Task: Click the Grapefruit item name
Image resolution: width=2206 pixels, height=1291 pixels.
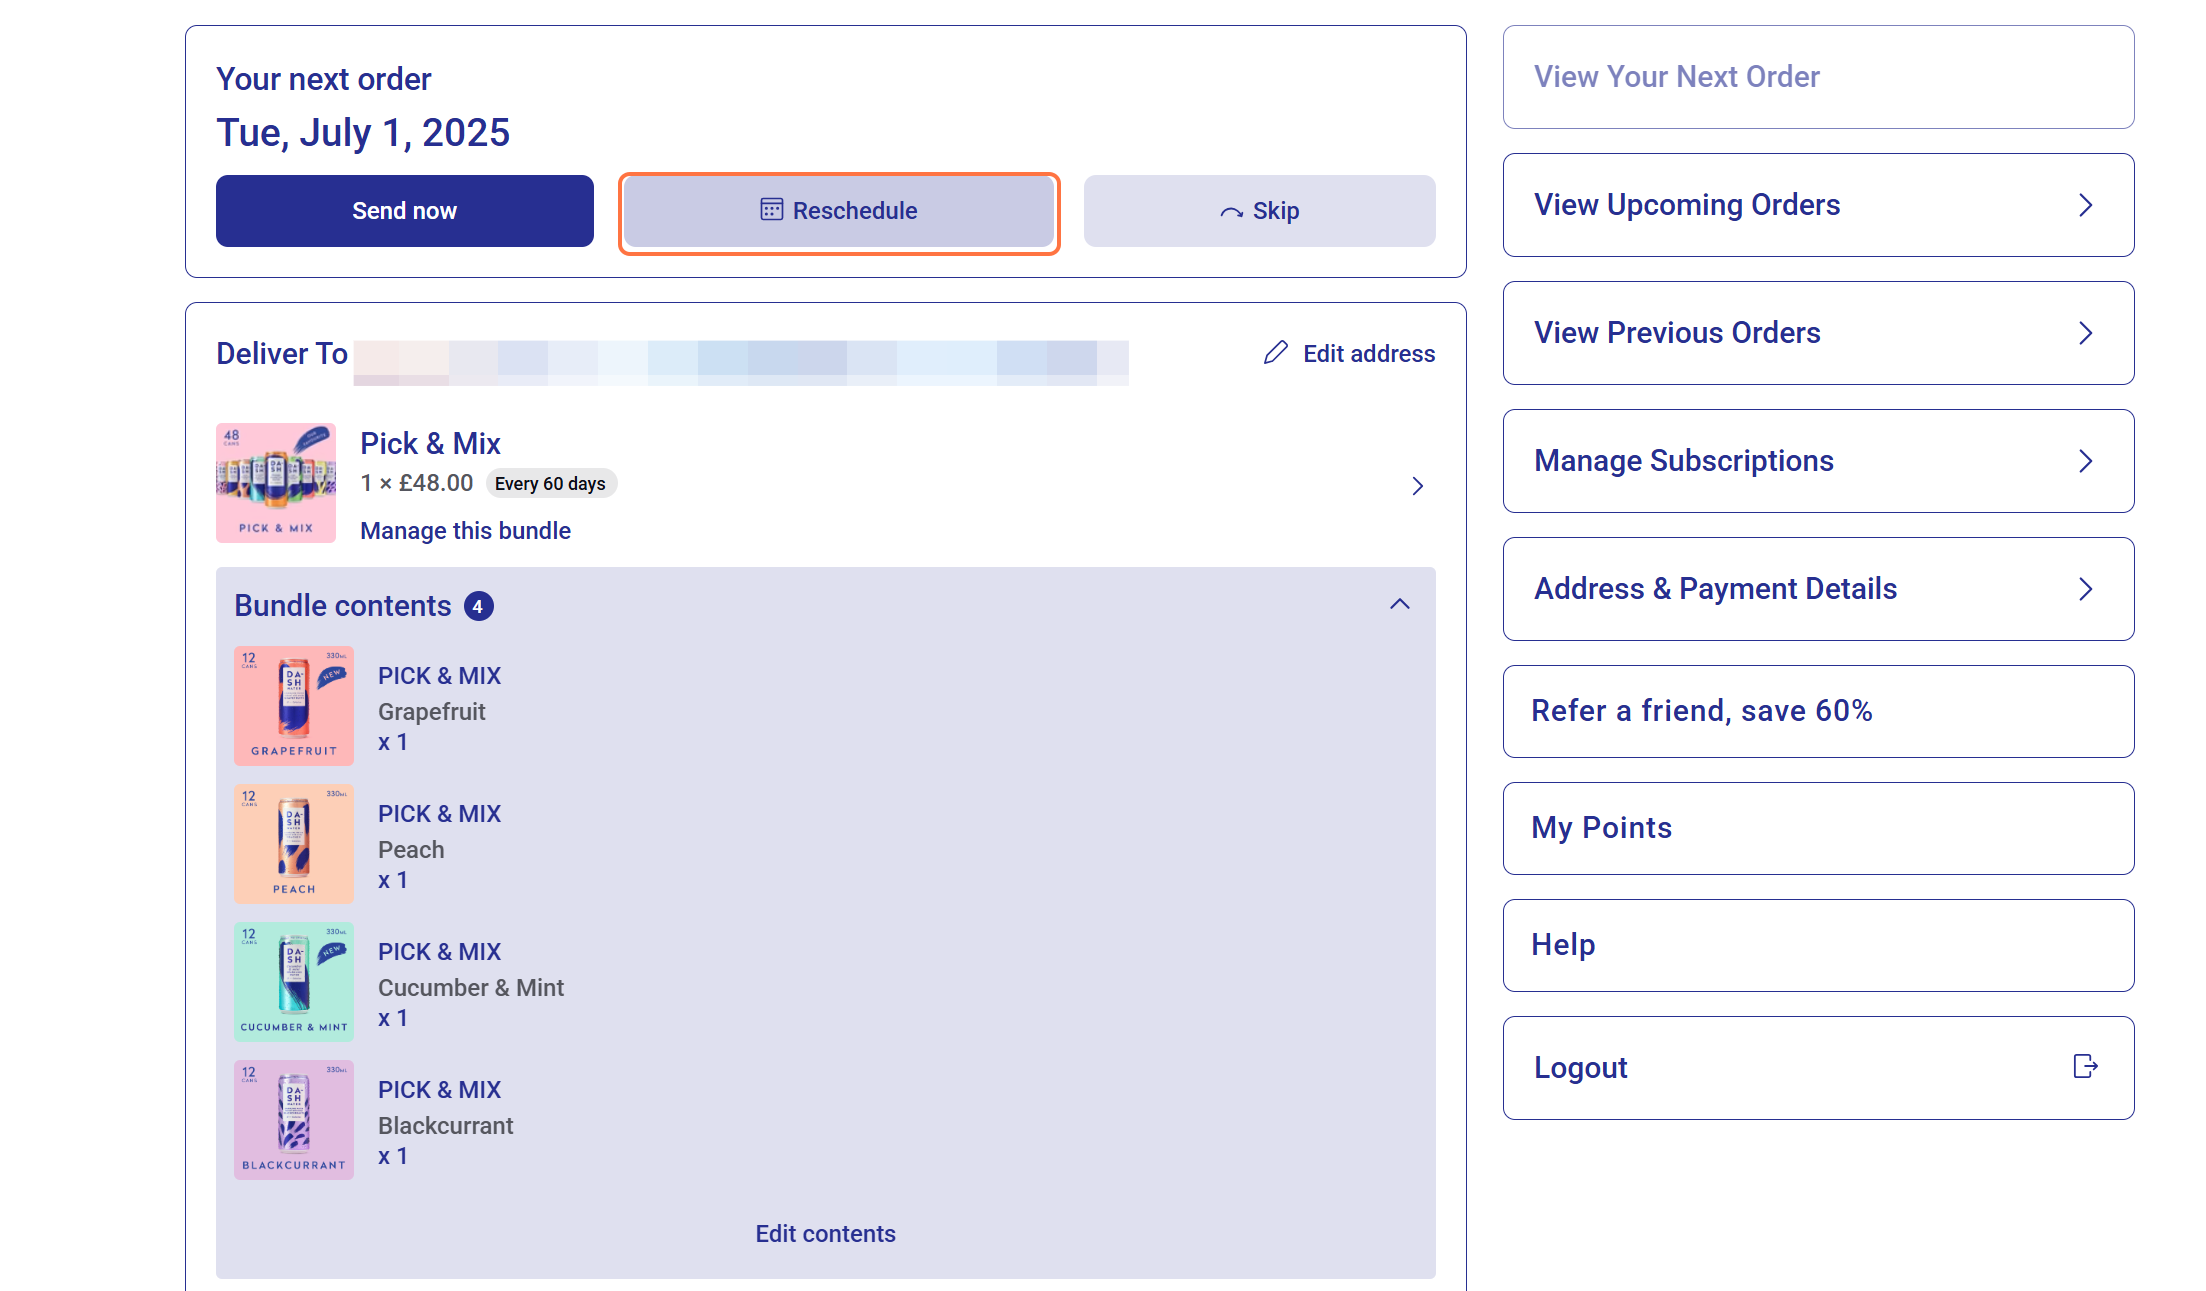Action: pyautogui.click(x=431, y=712)
